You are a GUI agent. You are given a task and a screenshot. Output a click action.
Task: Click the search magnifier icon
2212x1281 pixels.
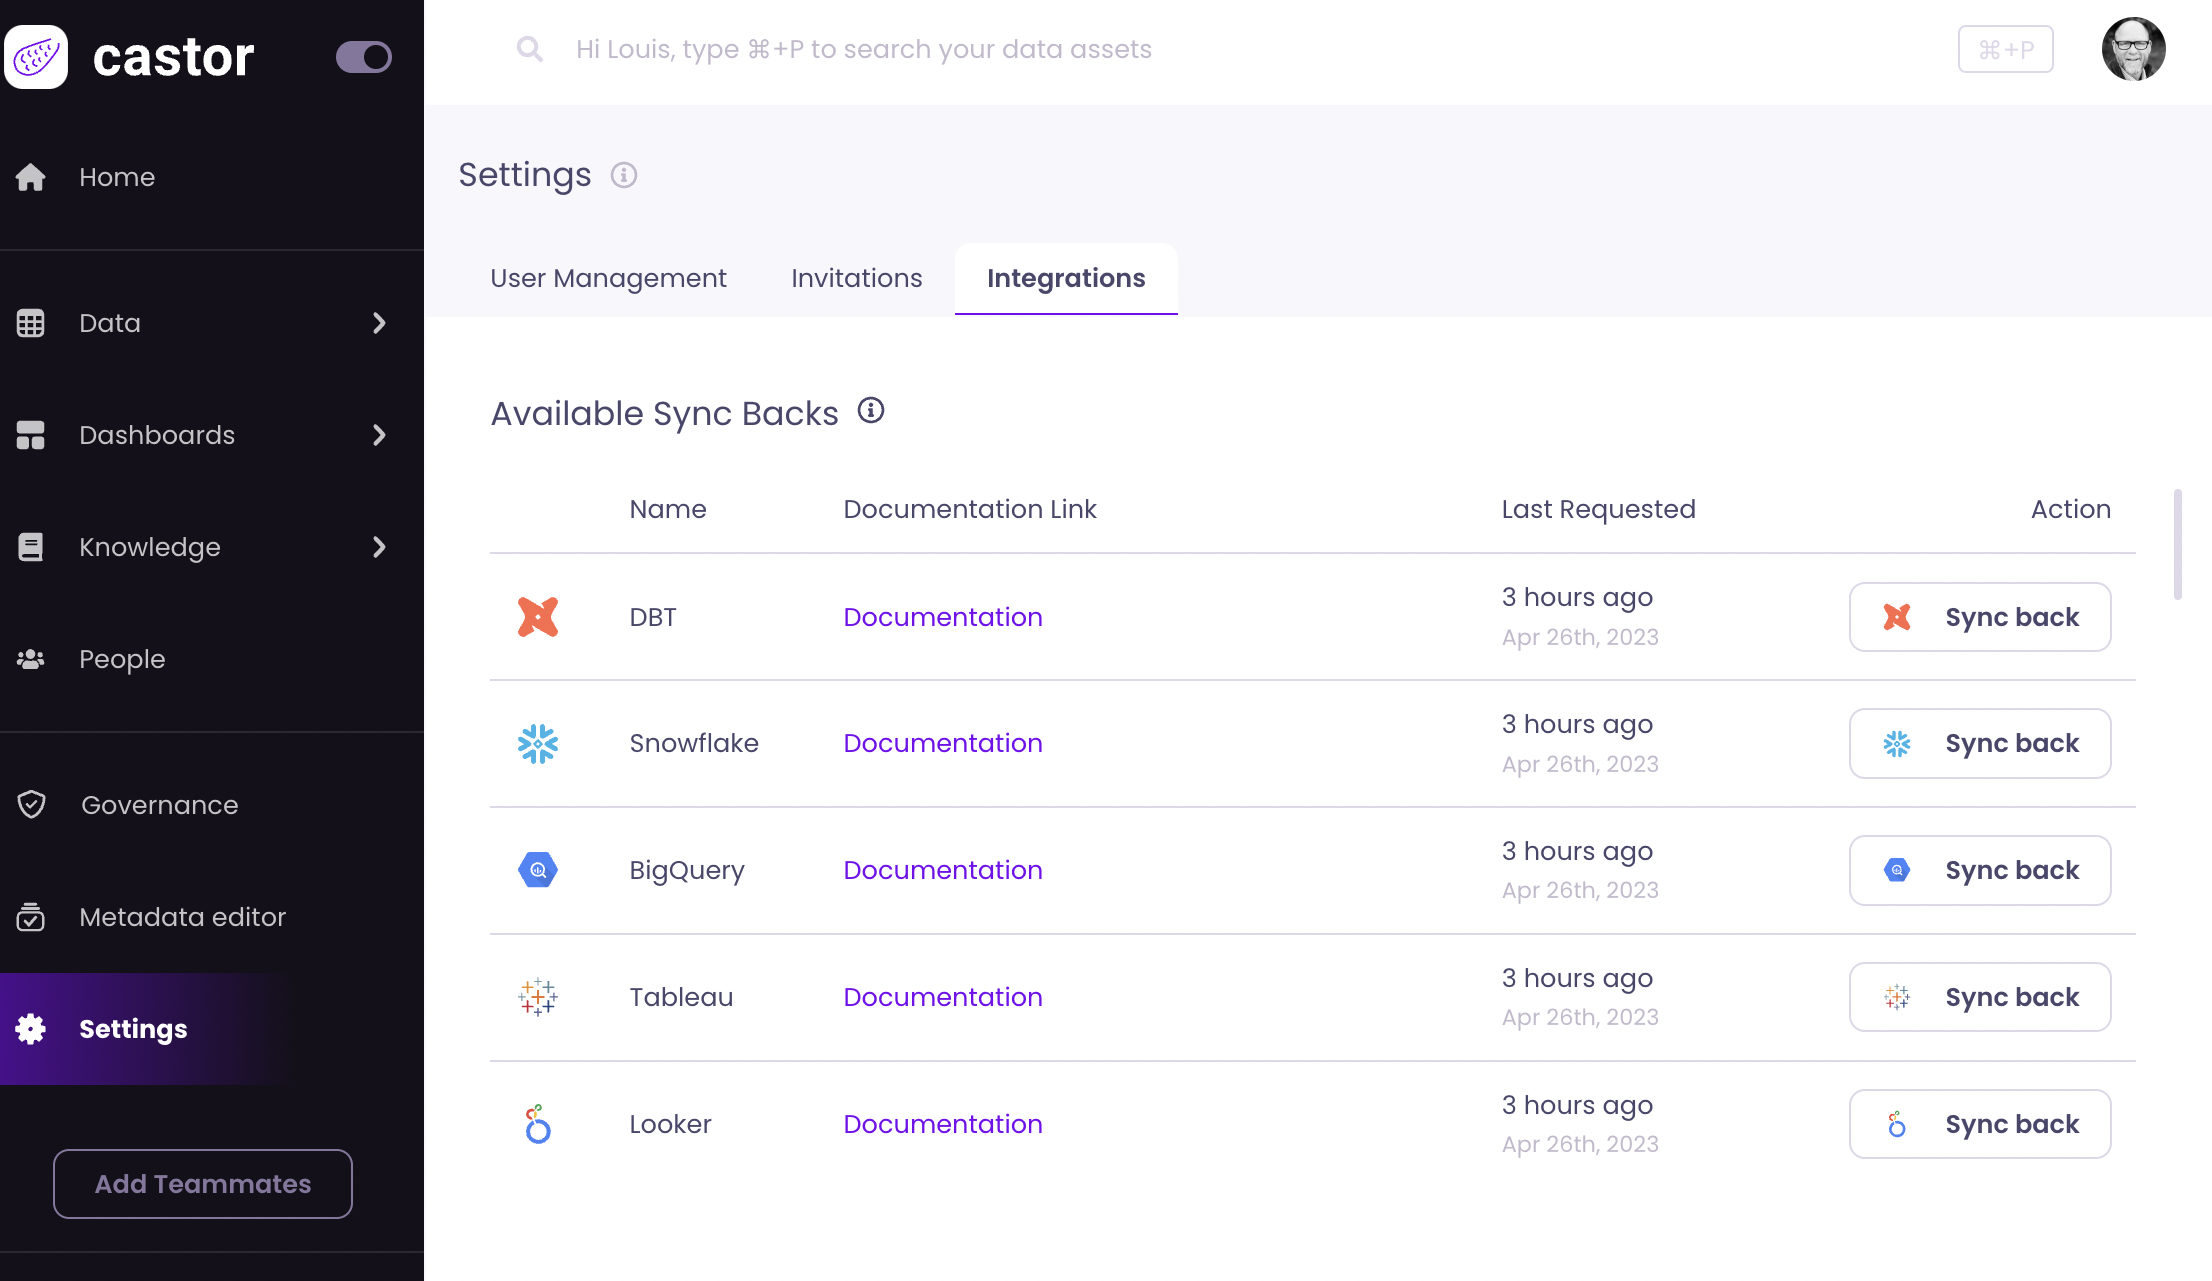tap(530, 49)
